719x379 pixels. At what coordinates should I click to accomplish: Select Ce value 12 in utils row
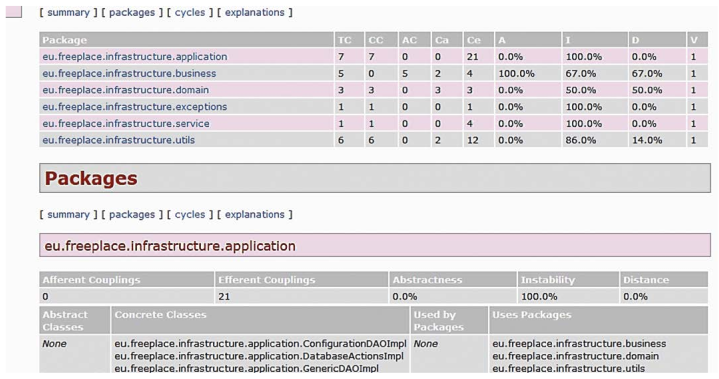point(472,140)
